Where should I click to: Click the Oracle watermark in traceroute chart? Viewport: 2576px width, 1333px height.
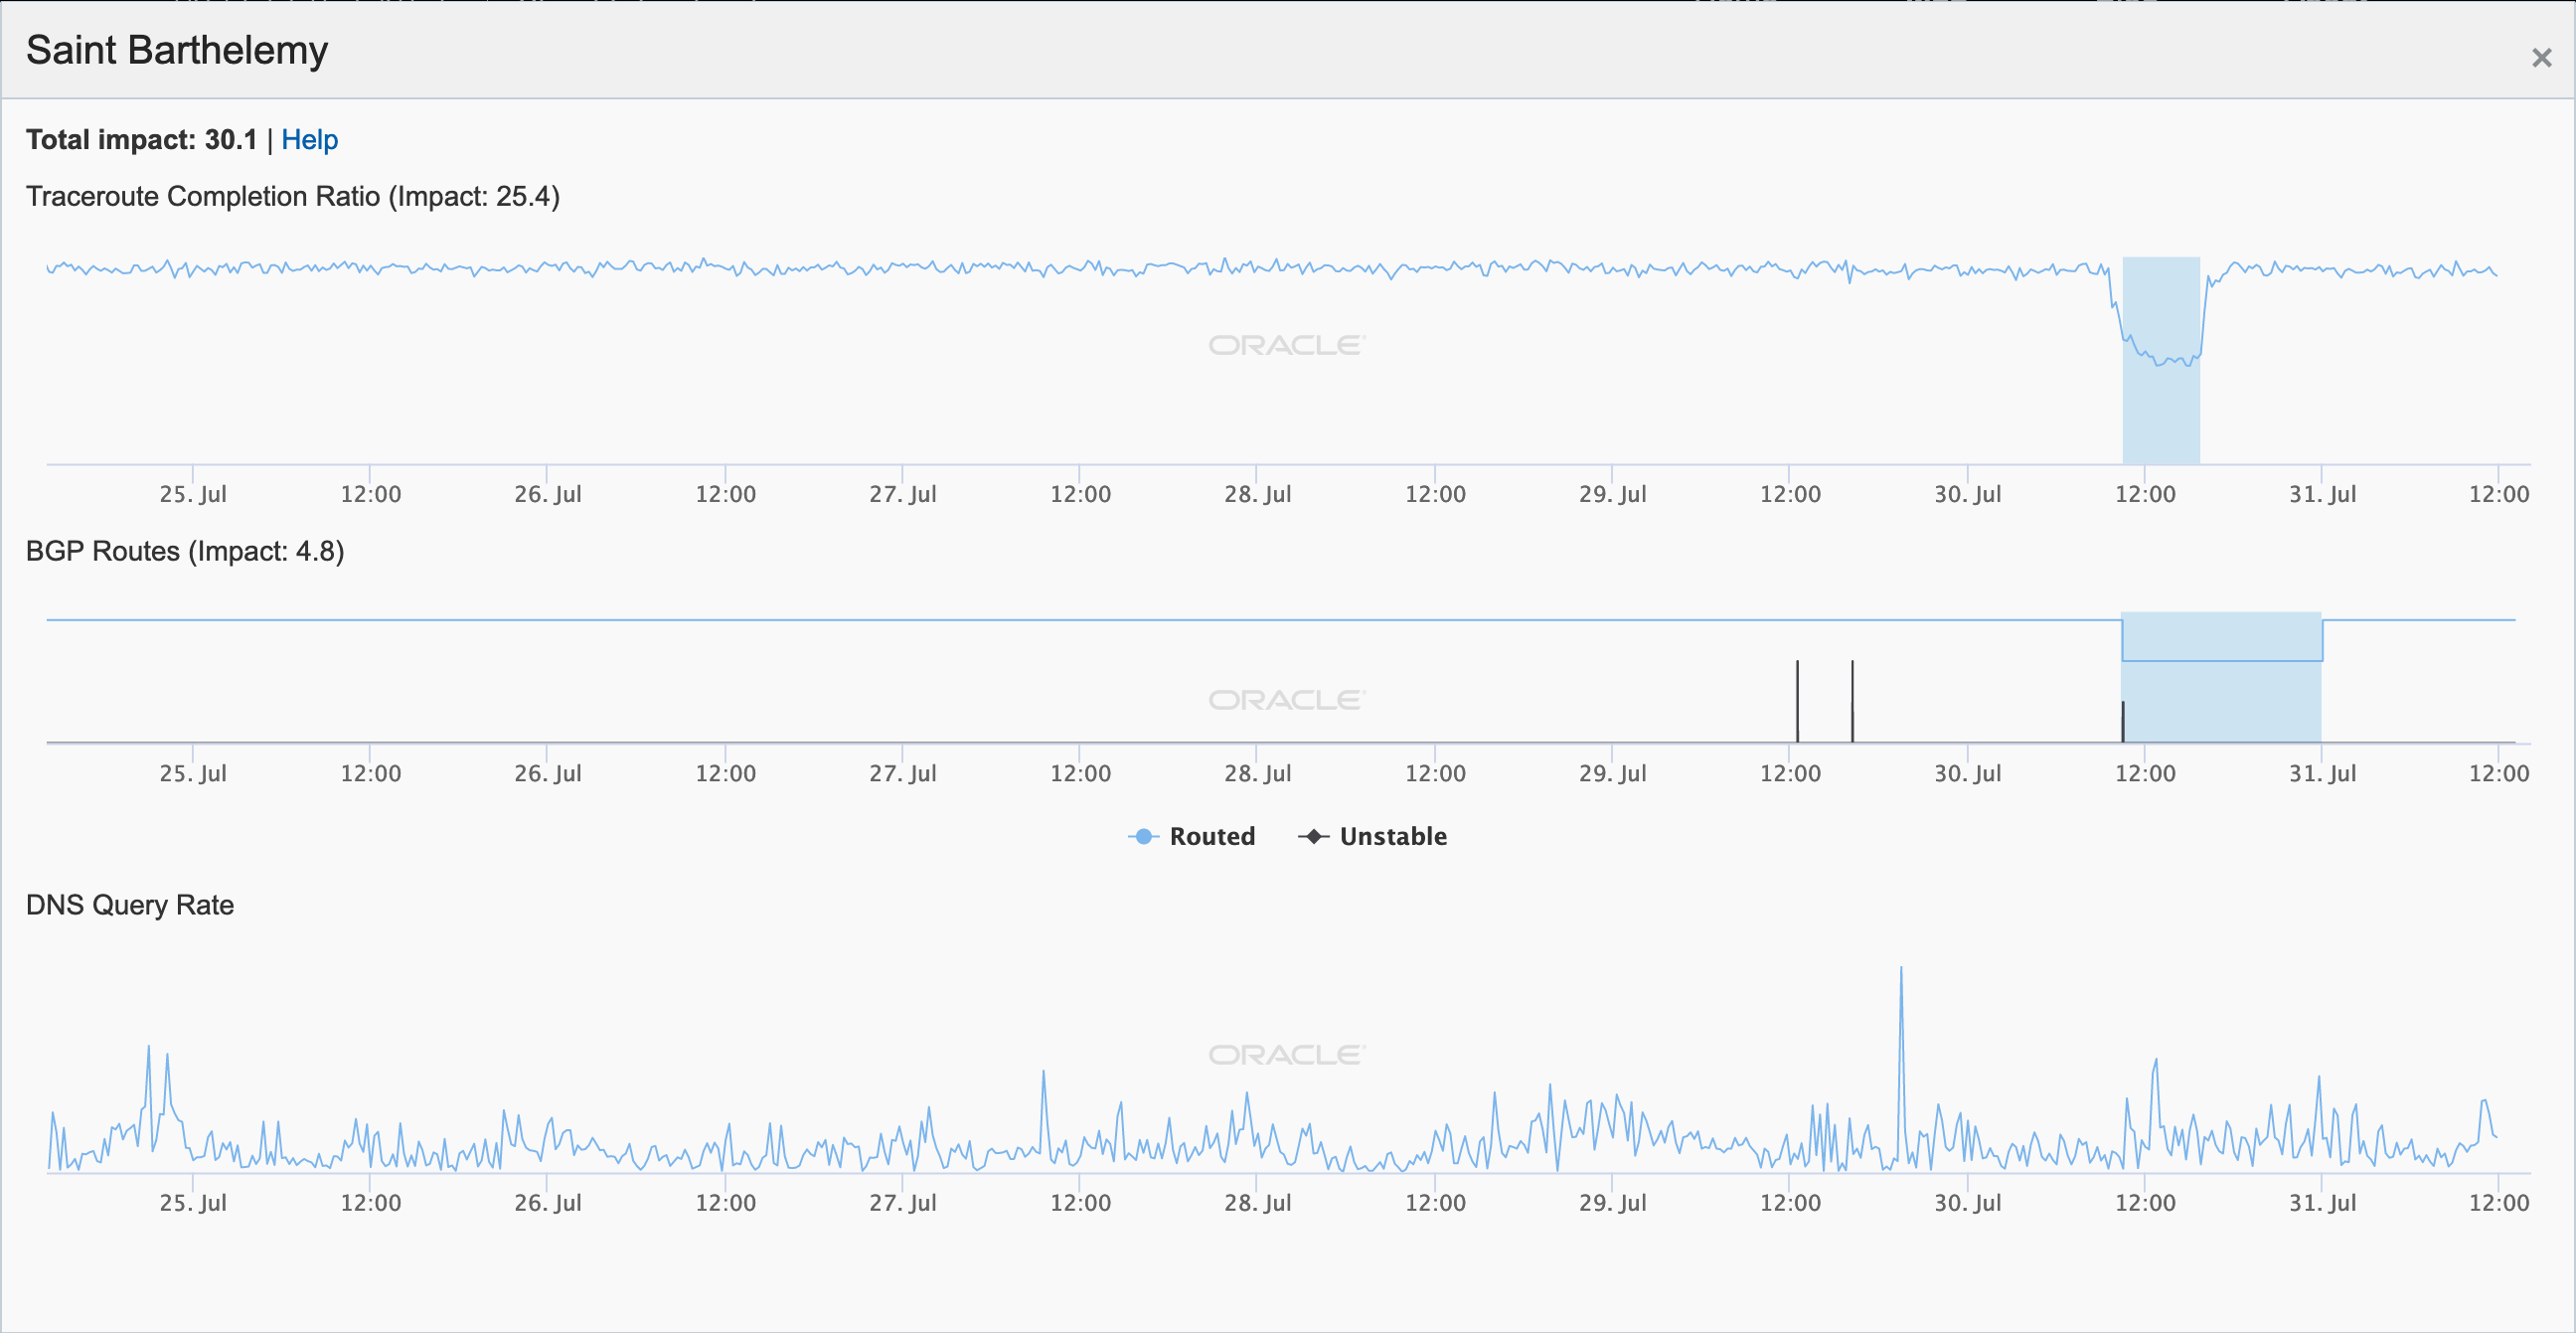pyautogui.click(x=1286, y=345)
